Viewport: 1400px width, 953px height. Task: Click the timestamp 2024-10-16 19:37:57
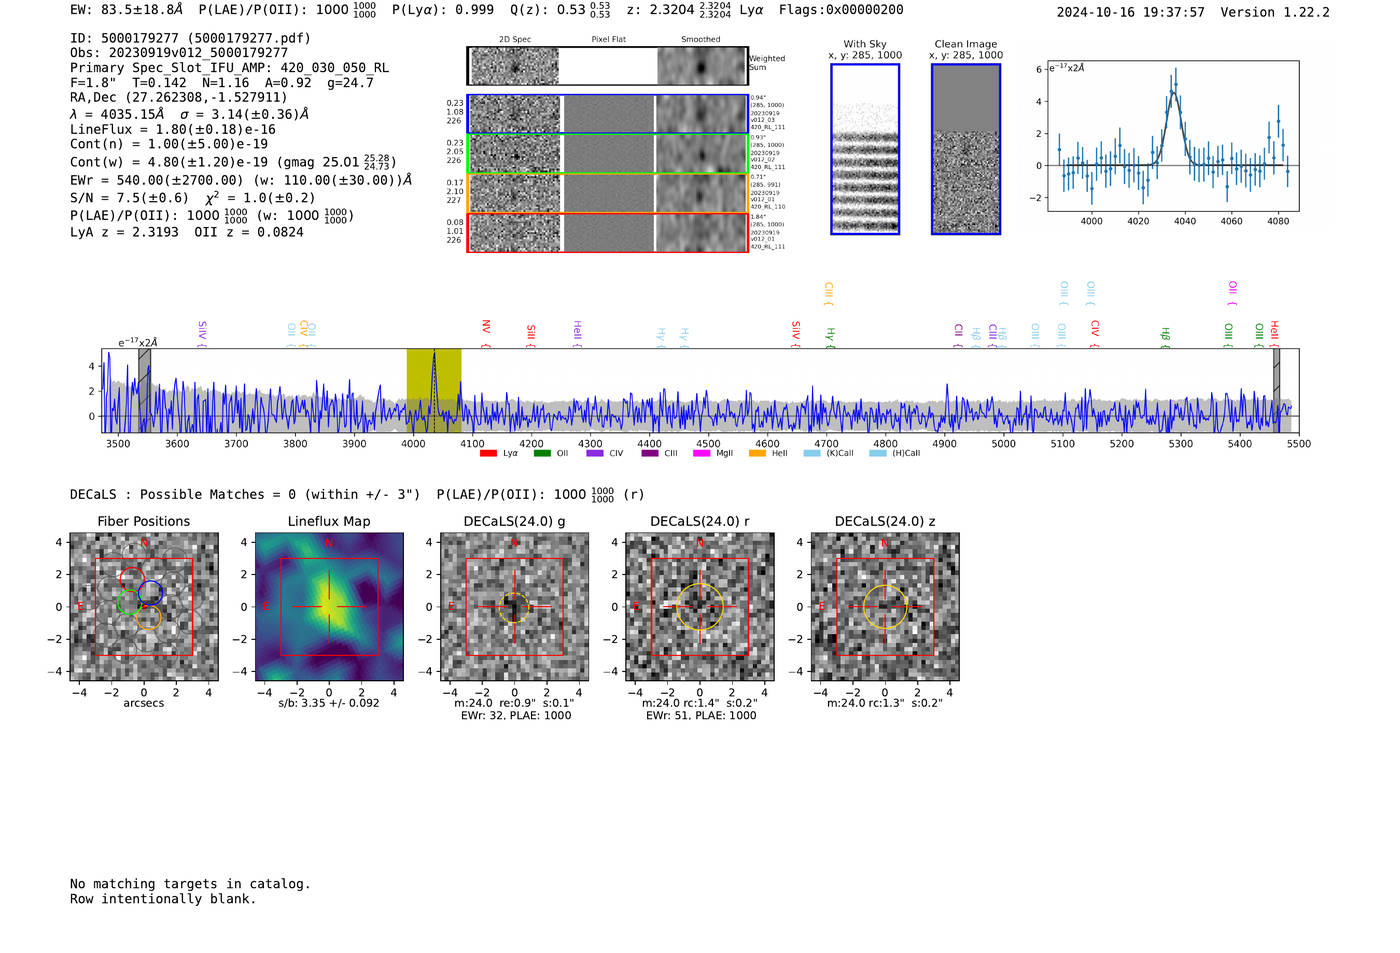[x=1130, y=12]
